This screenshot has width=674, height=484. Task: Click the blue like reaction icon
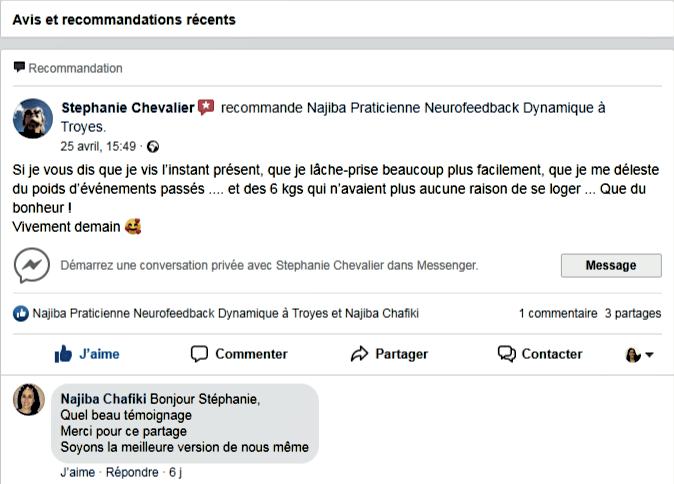coord(21,313)
